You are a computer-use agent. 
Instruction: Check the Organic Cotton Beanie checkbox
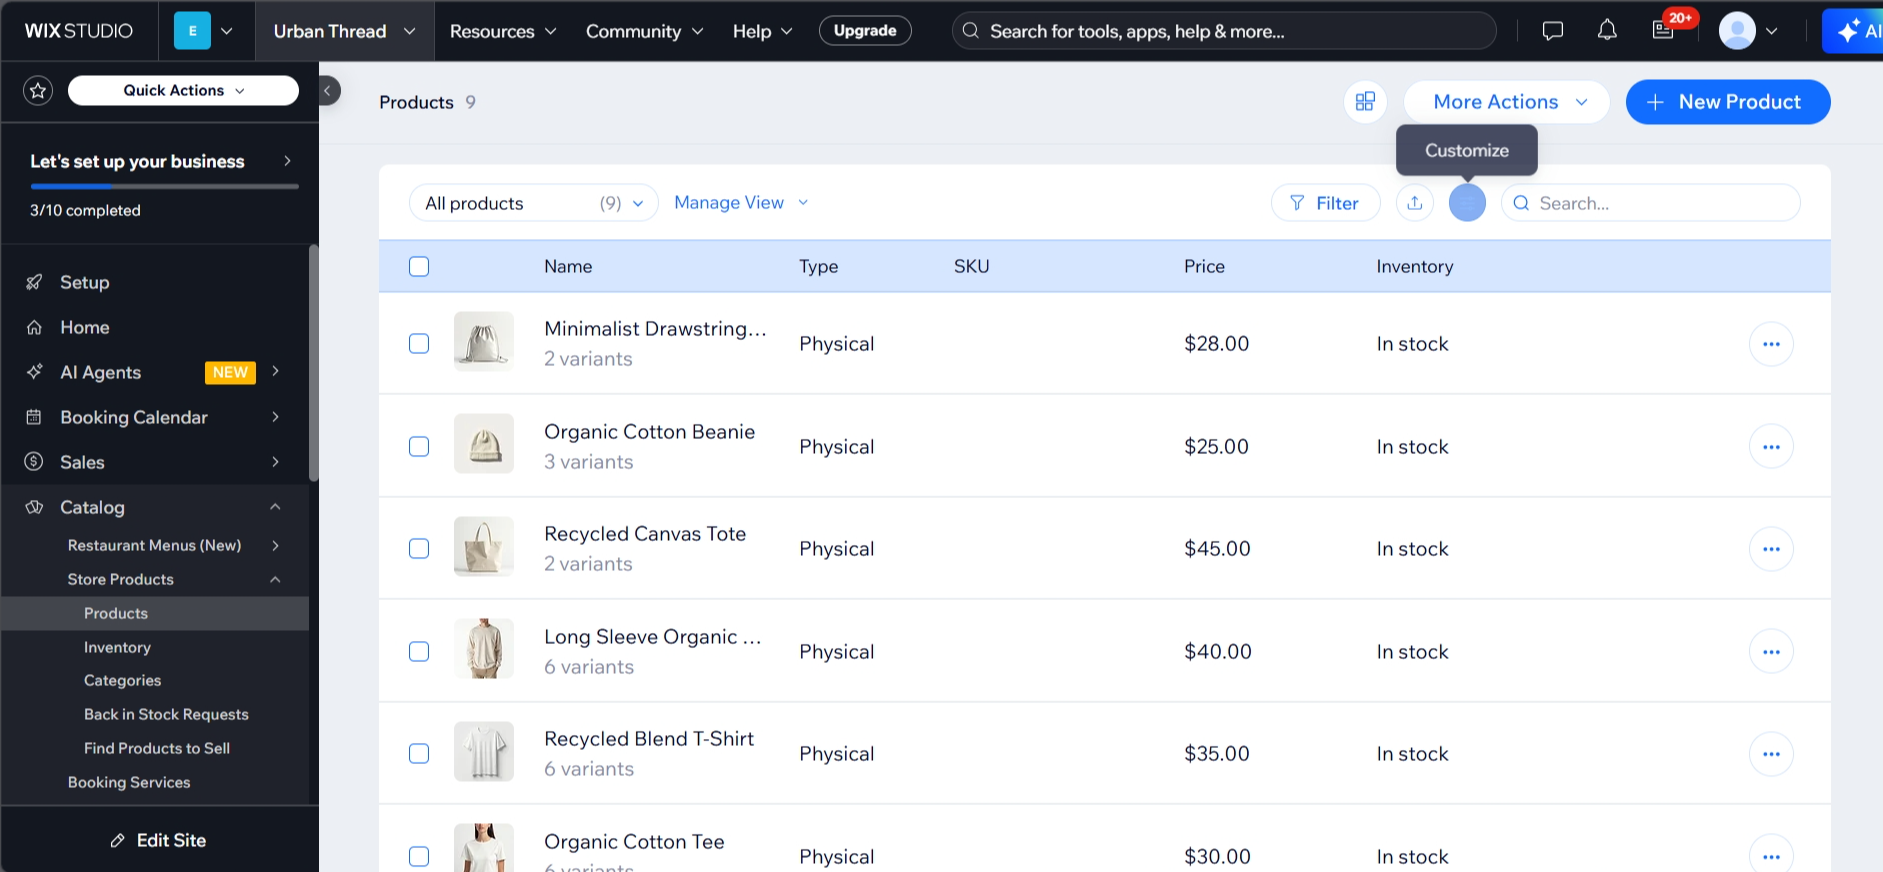(419, 446)
